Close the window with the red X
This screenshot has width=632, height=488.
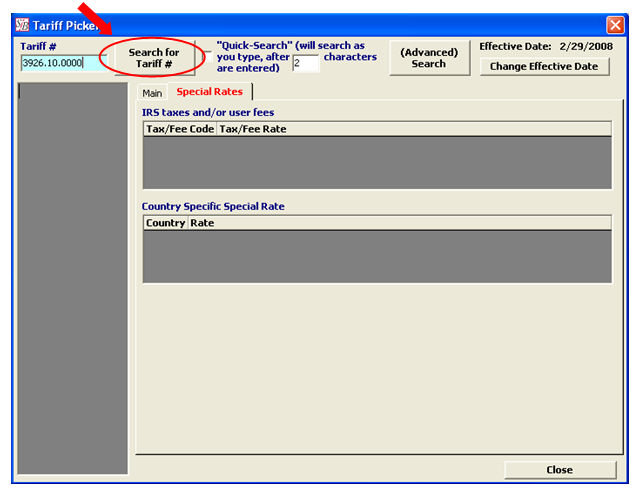(614, 25)
